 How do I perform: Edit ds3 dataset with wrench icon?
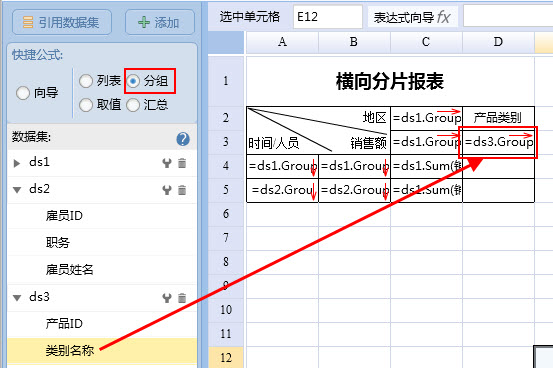[167, 298]
